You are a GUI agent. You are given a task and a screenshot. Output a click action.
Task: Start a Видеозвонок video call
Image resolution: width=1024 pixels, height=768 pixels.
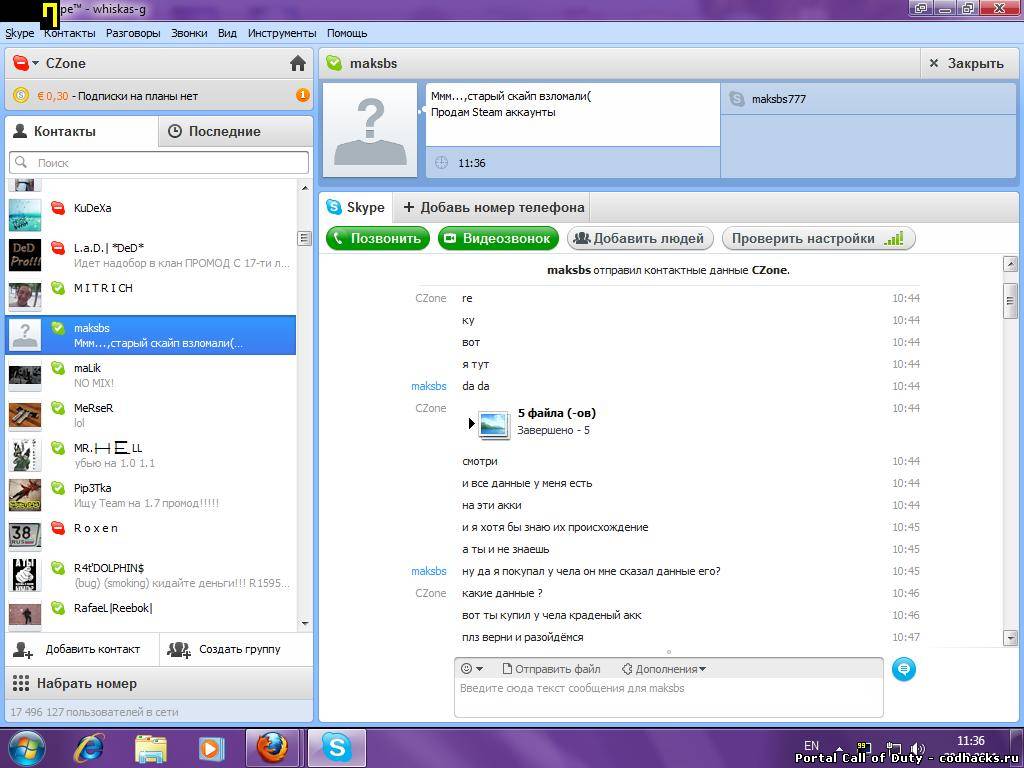click(x=498, y=238)
